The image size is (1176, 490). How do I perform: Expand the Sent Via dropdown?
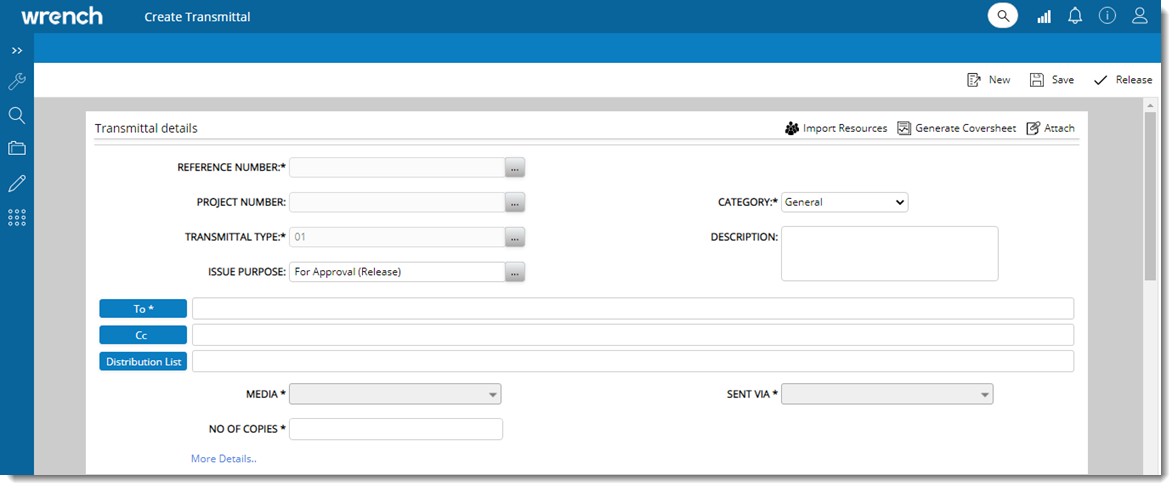(x=887, y=395)
